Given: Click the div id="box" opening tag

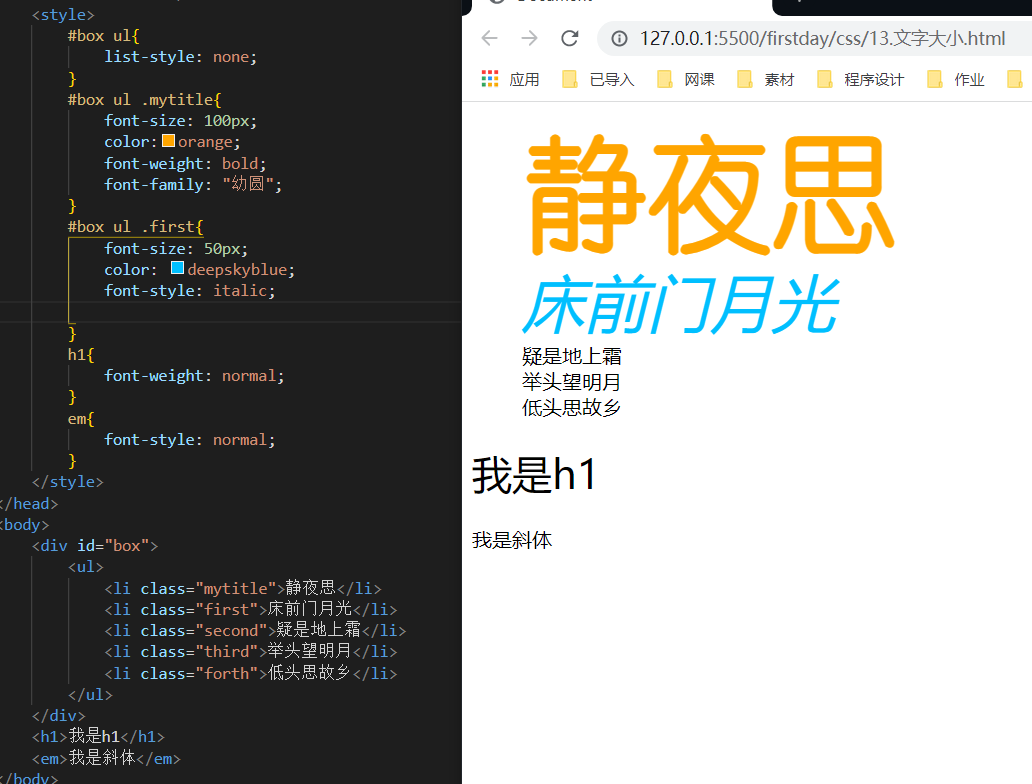Looking at the screenshot, I should tap(95, 546).
